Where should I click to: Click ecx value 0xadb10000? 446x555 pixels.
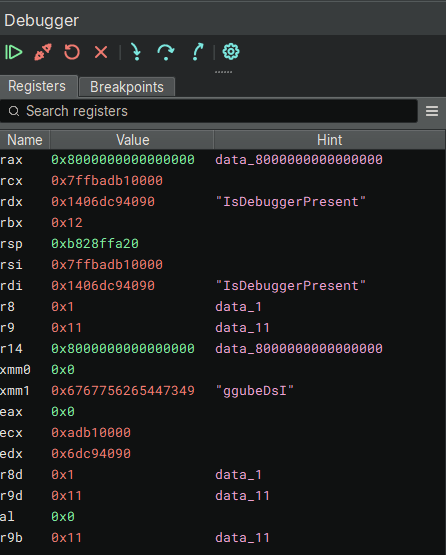[91, 433]
